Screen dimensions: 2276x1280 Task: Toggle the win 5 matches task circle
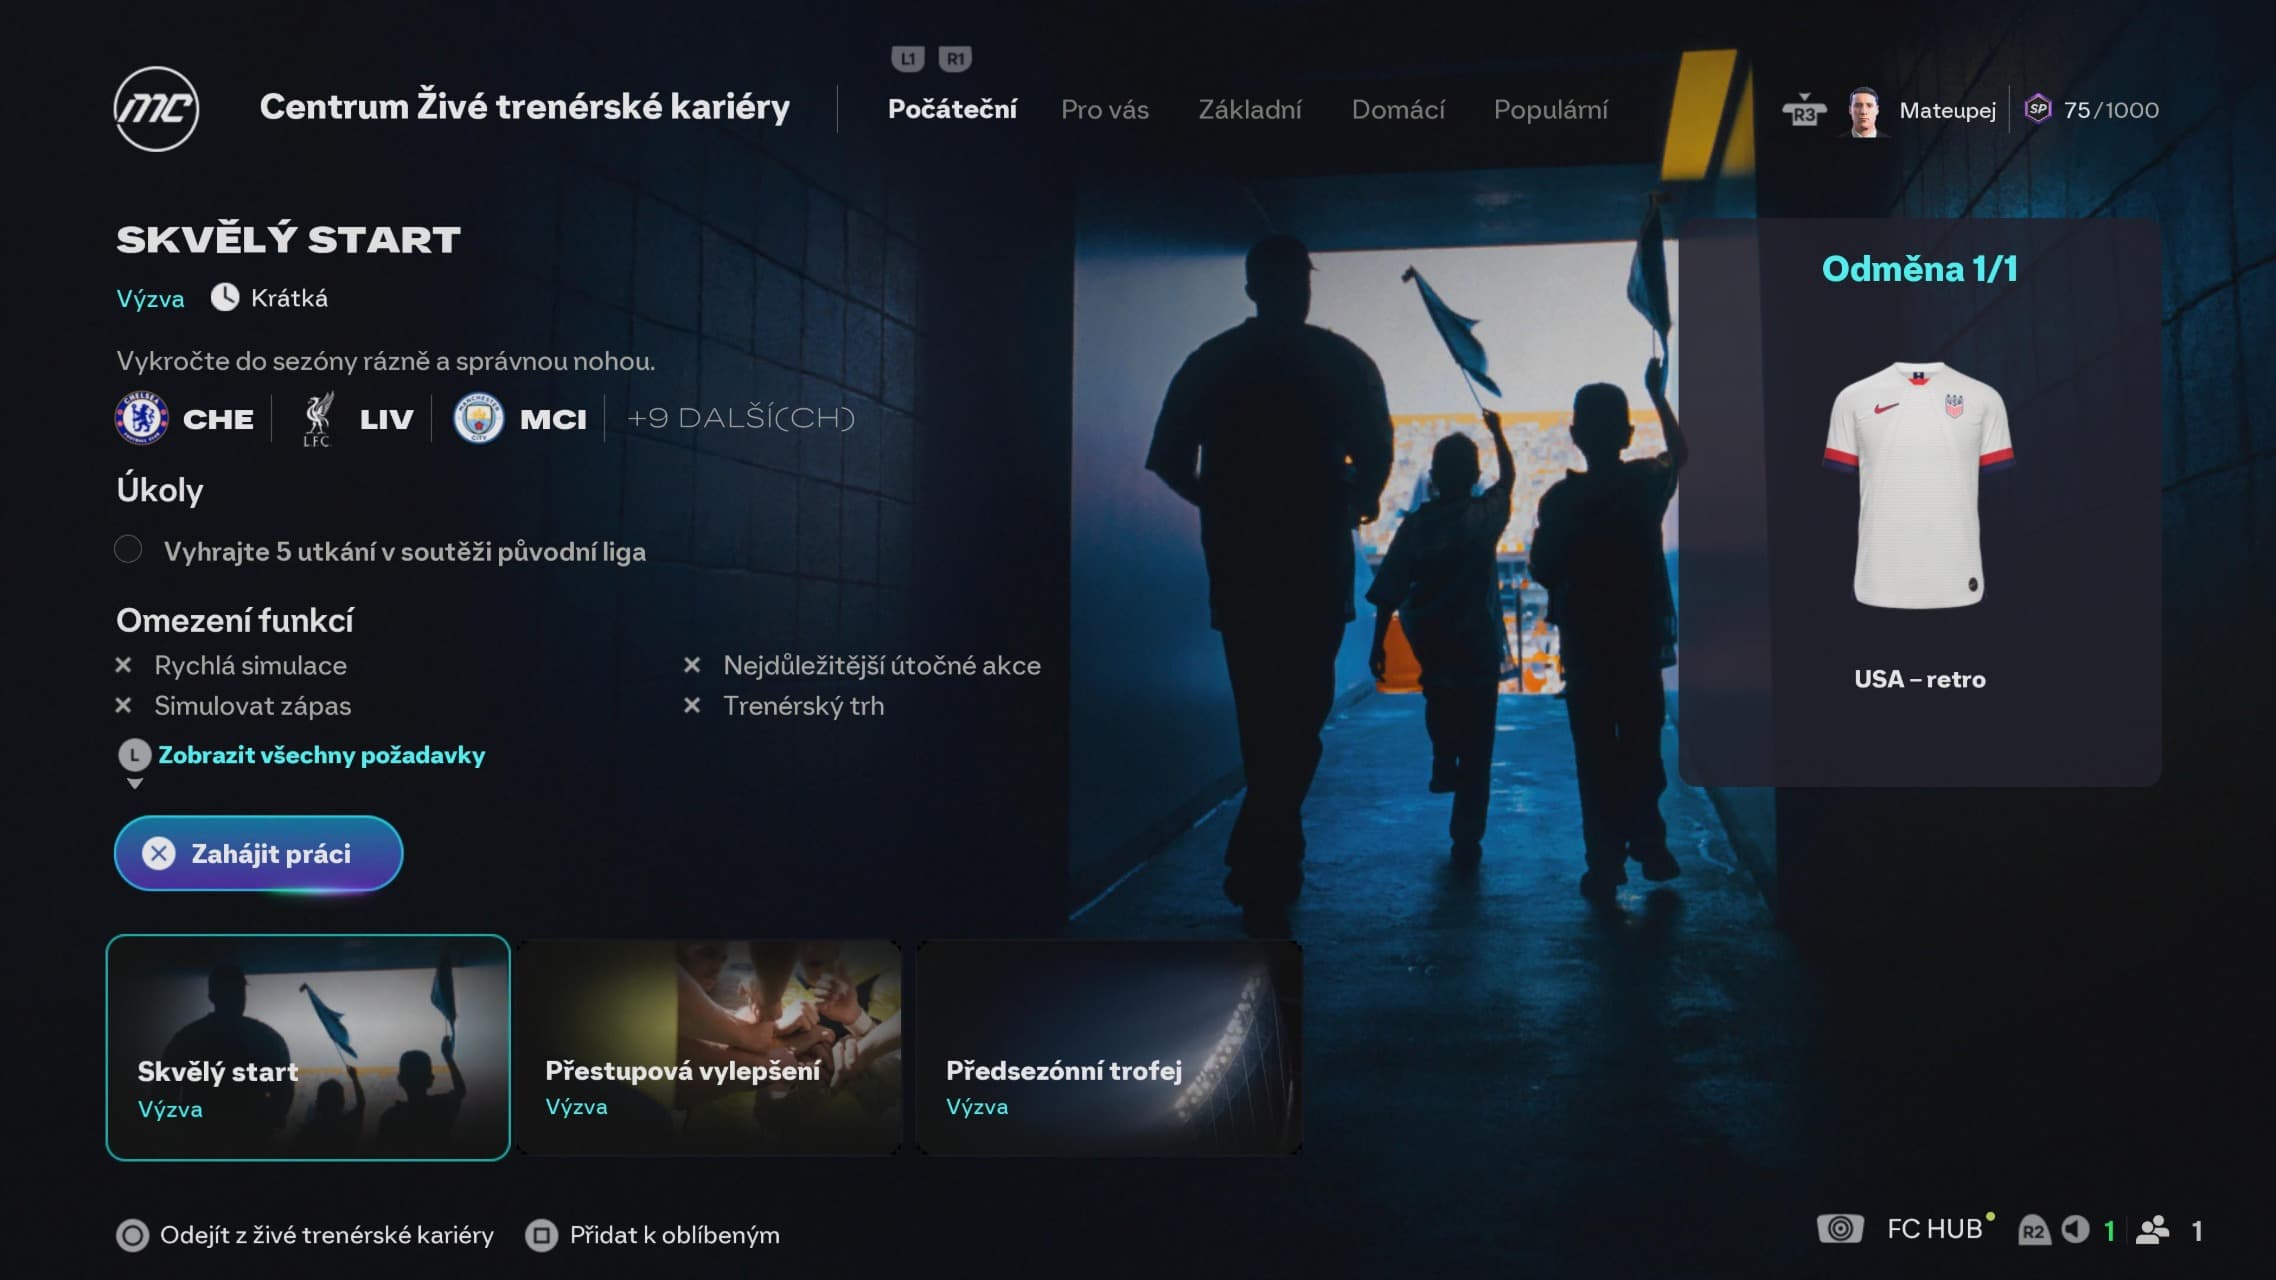128,550
